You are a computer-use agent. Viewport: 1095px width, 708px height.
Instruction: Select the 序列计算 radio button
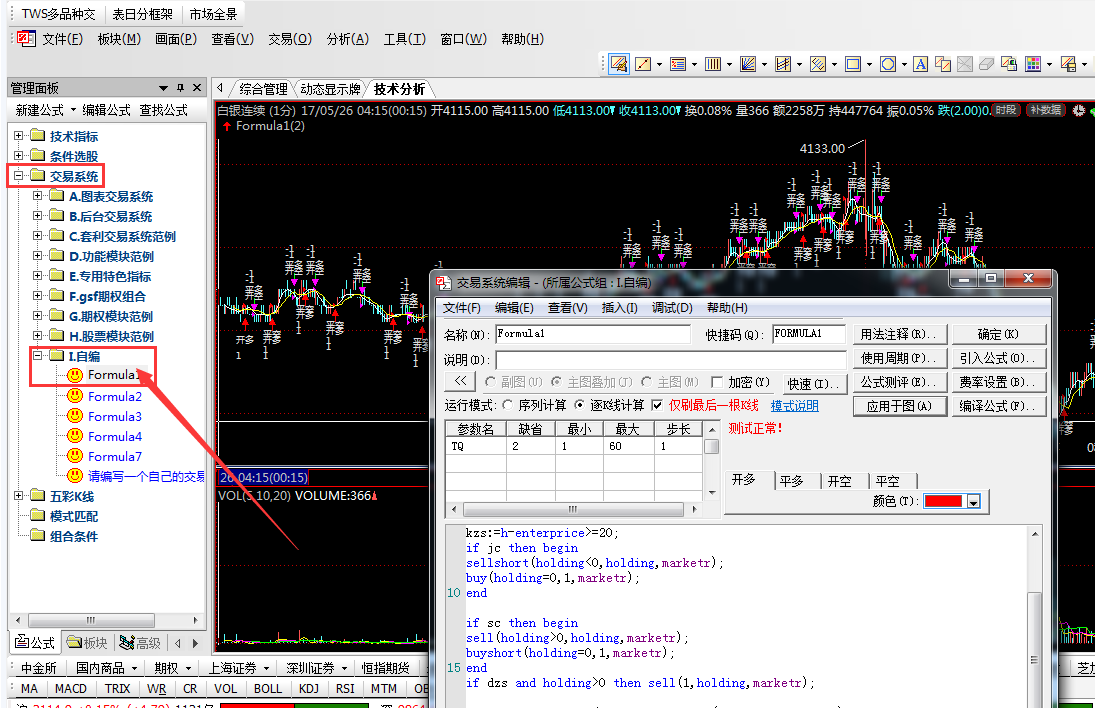click(508, 405)
